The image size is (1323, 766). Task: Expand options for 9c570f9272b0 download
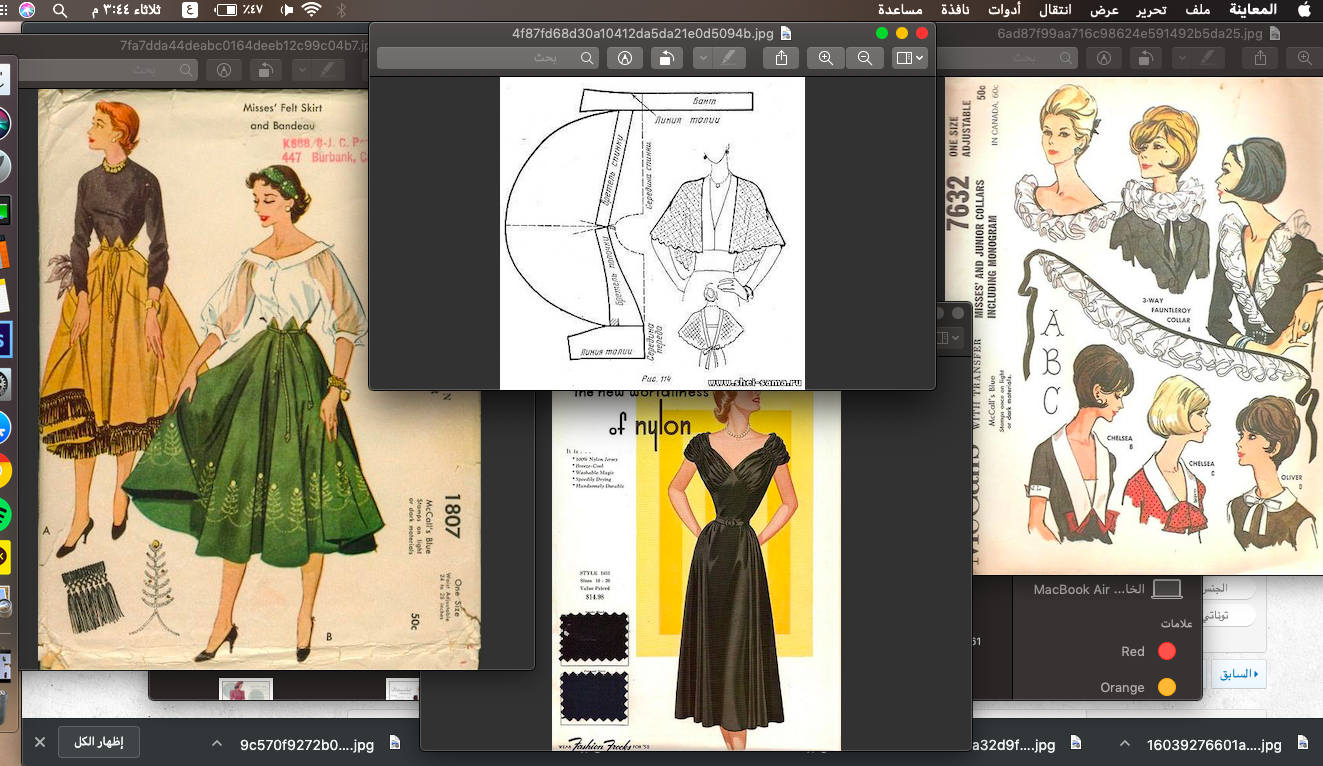coord(217,744)
